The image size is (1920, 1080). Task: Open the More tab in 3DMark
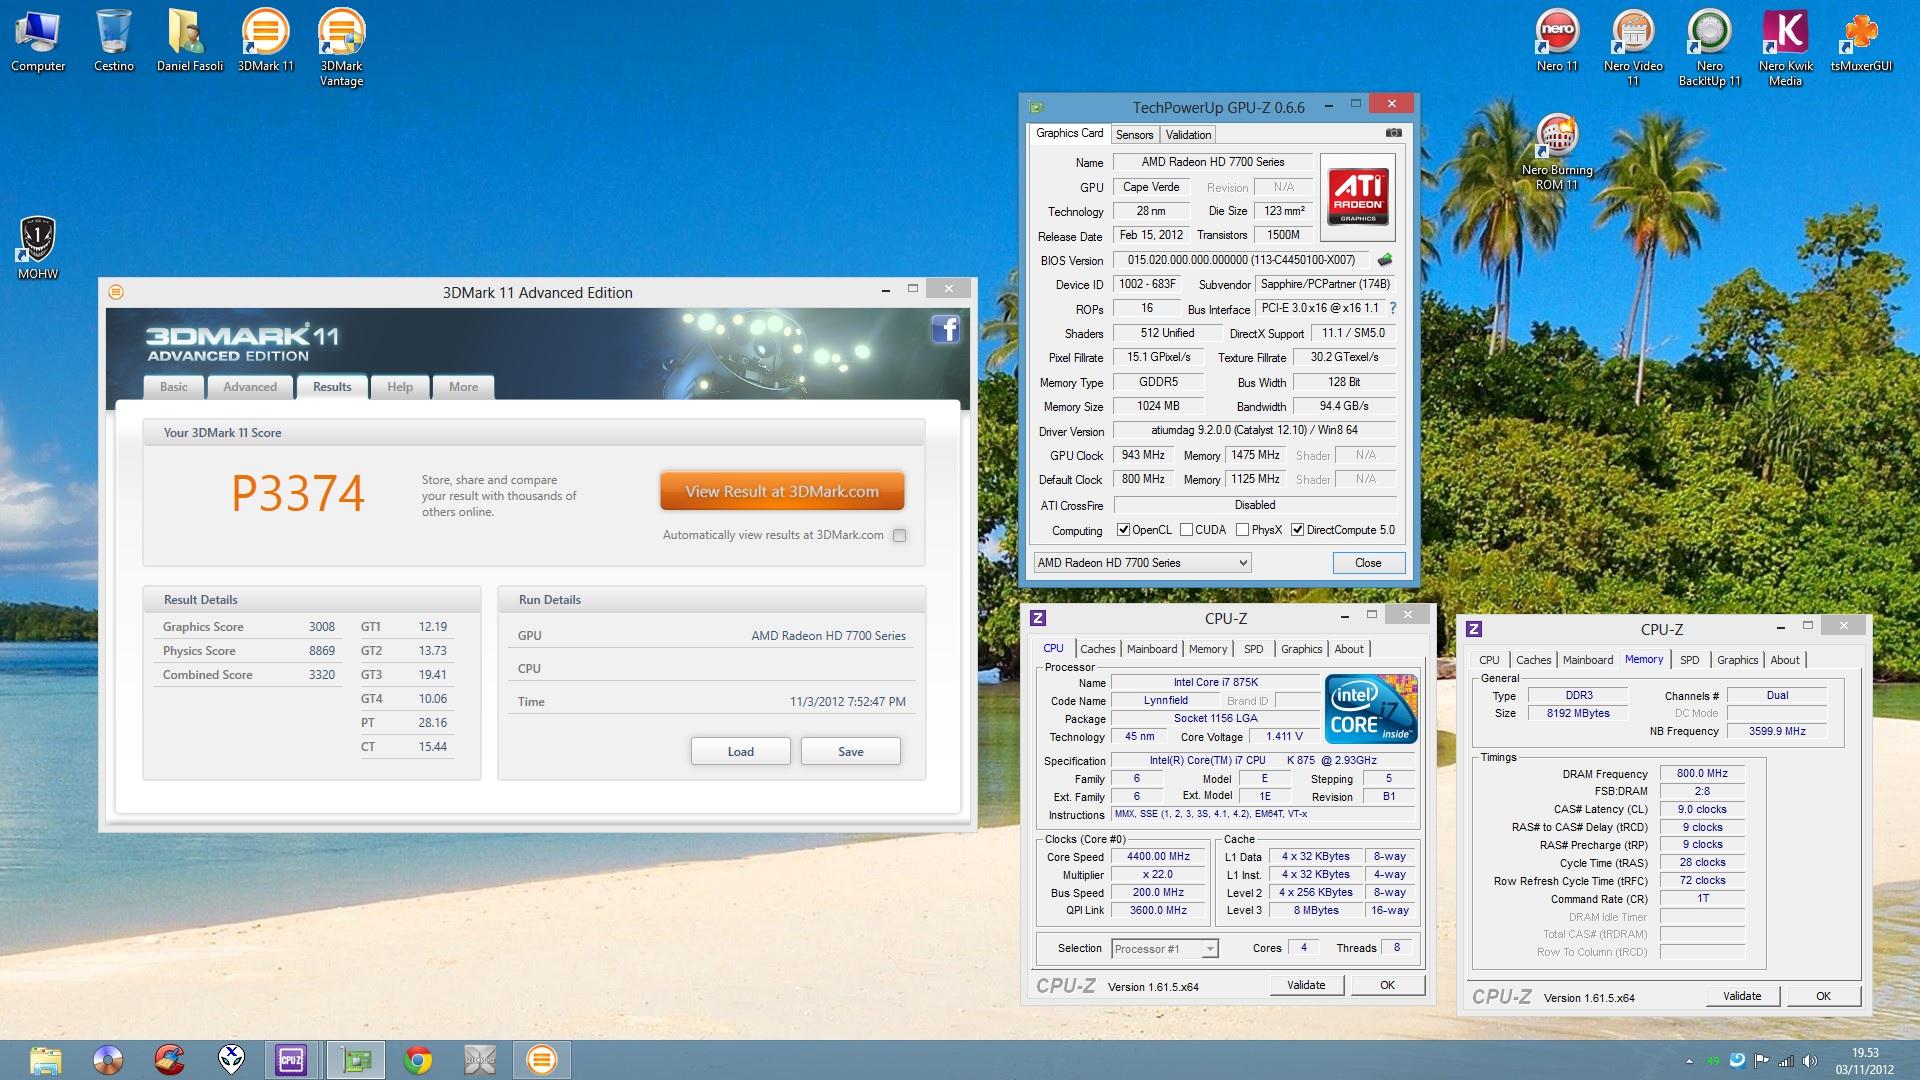pos(463,387)
